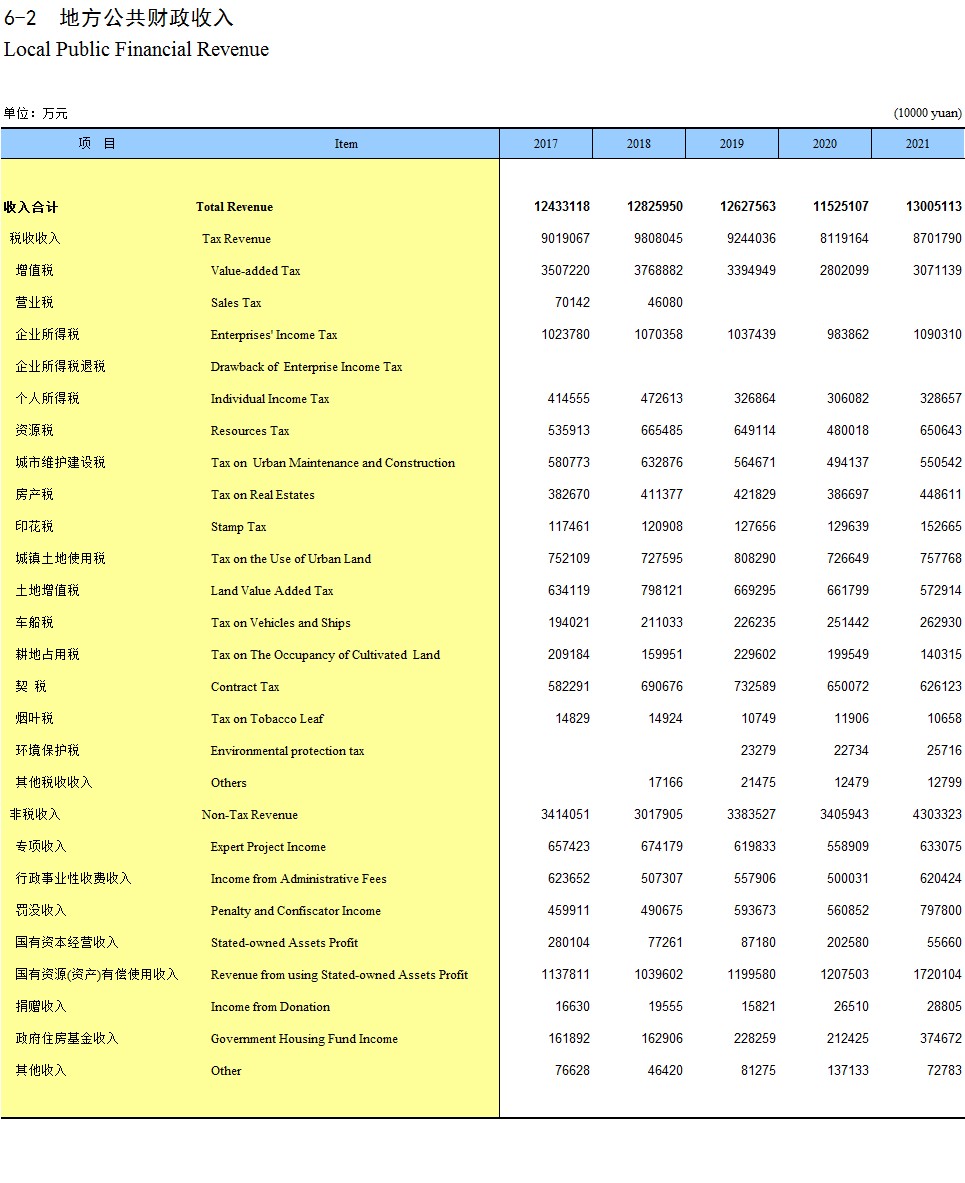Click the 企业所得税退税 row heading
The width and height of the screenshot is (965, 1183).
pyautogui.click(x=60, y=367)
